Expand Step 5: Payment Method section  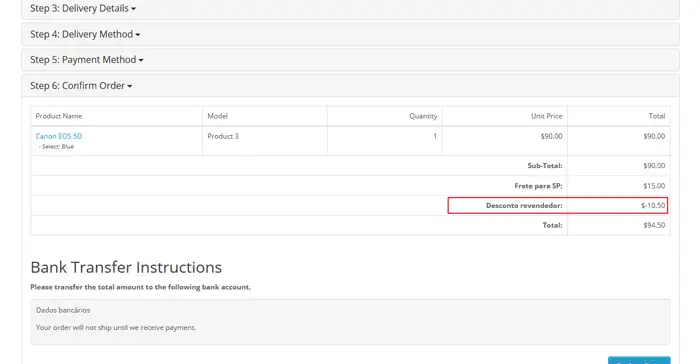point(87,60)
